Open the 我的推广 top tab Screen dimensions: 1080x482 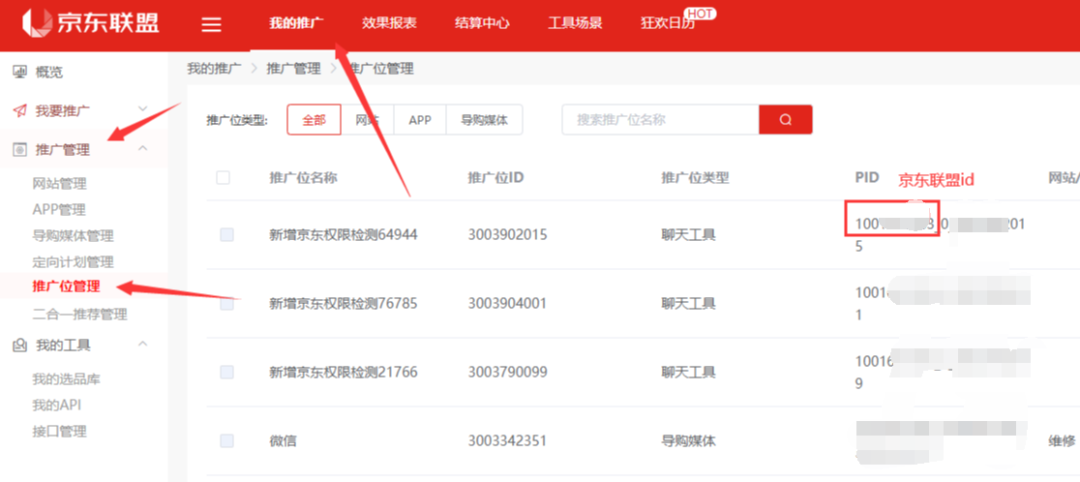[x=297, y=23]
